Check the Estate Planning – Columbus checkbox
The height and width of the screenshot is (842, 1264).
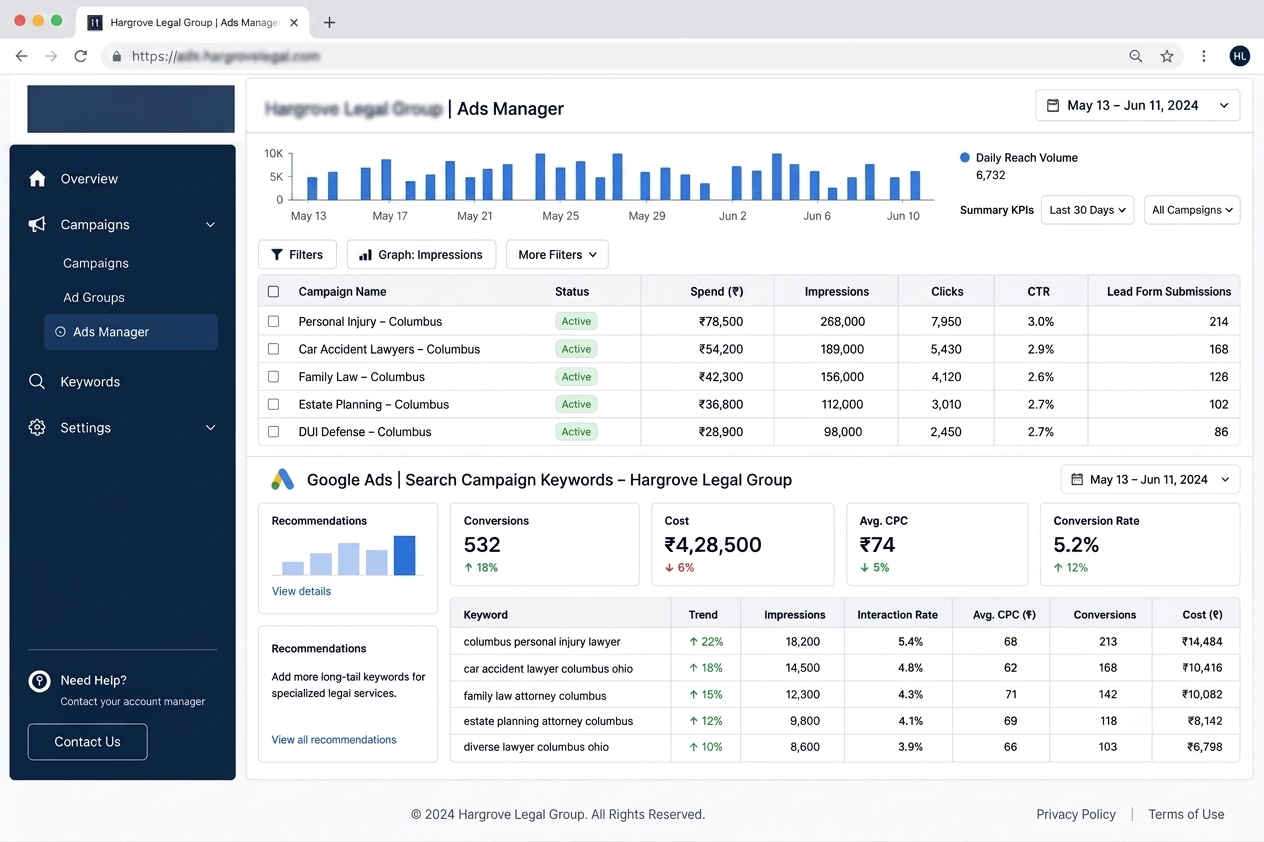coord(273,405)
